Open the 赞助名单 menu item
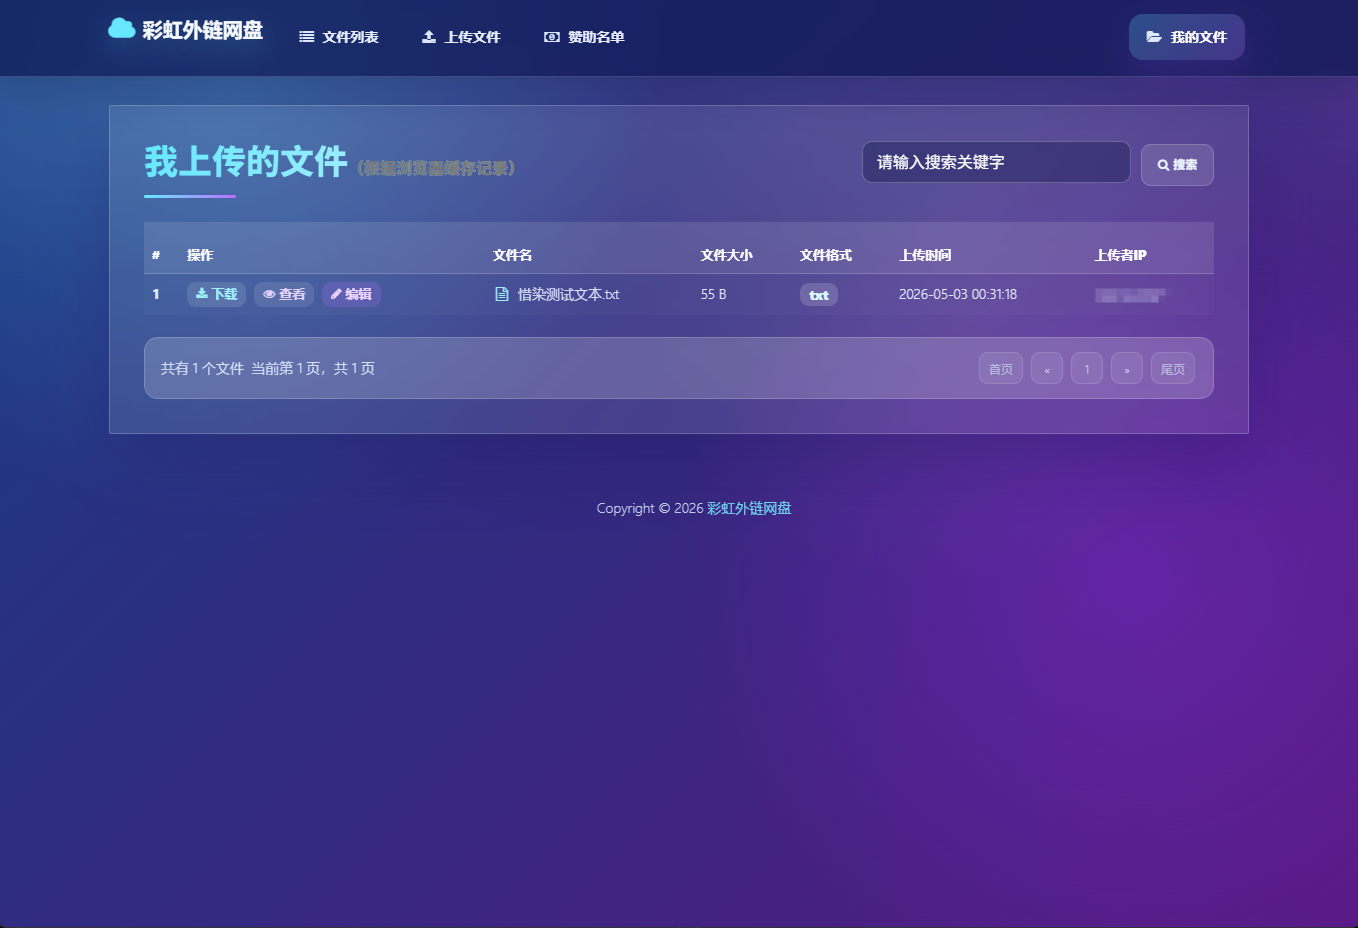The image size is (1358, 928). tap(584, 37)
